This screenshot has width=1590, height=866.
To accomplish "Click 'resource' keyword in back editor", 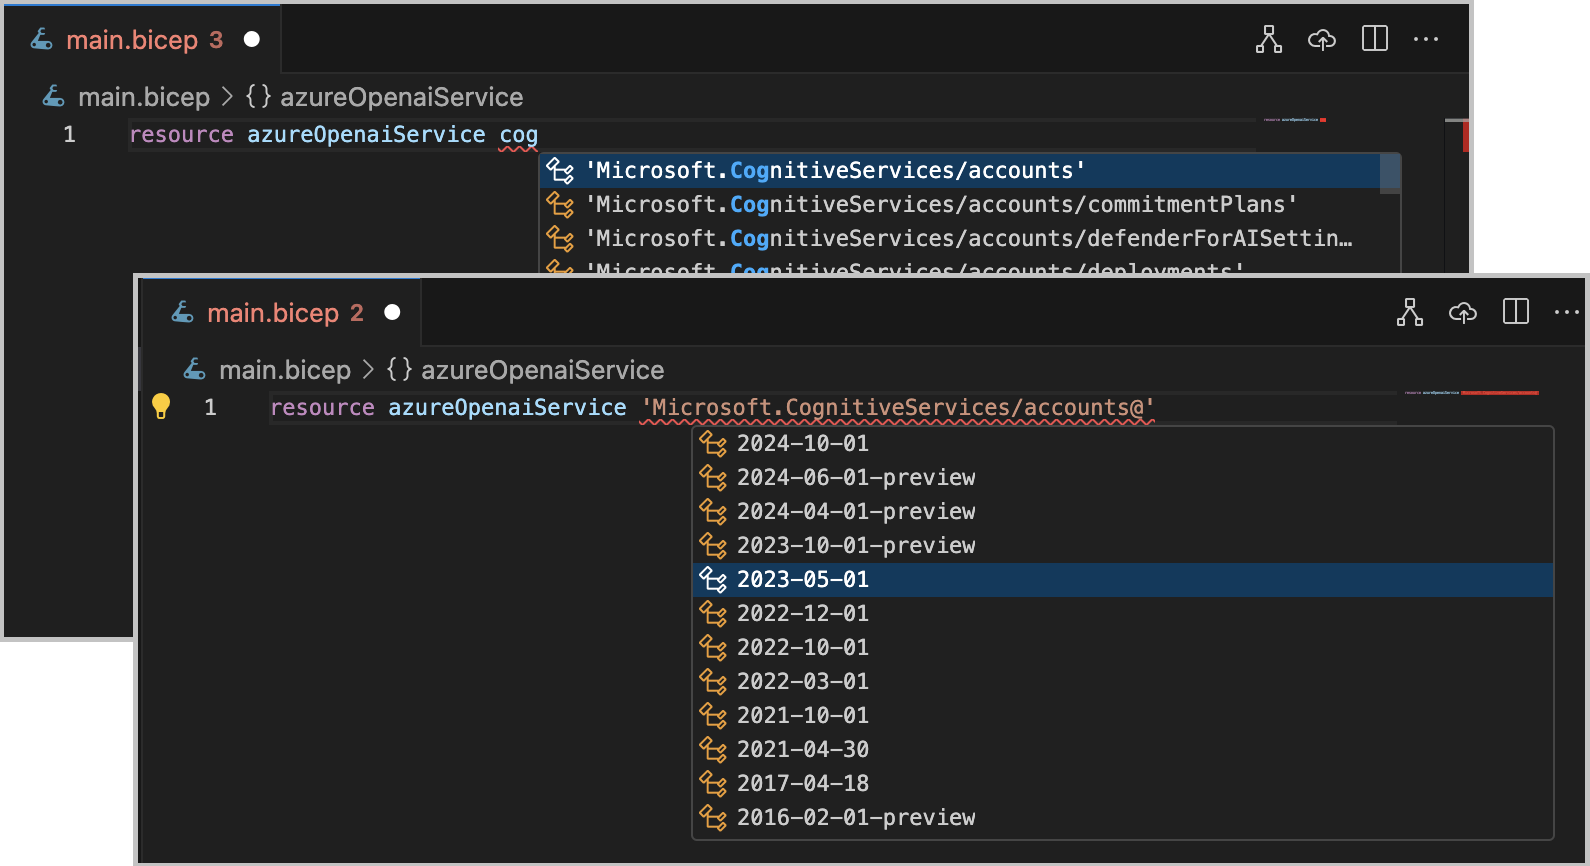I will 181,134.
